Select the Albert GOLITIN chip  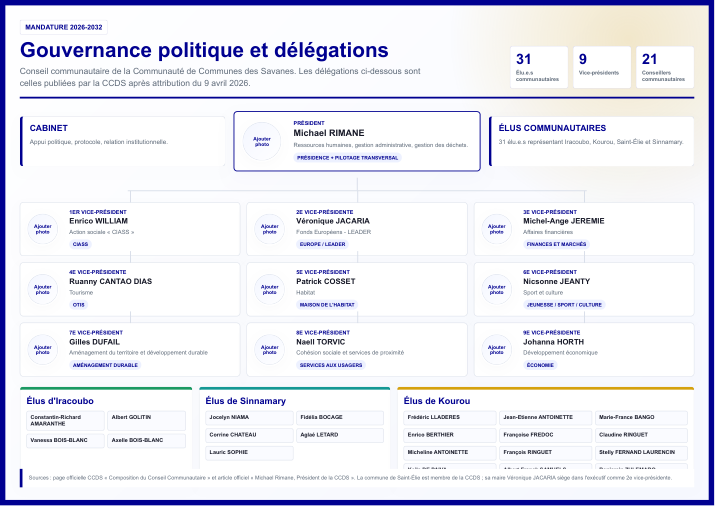tap(146, 421)
